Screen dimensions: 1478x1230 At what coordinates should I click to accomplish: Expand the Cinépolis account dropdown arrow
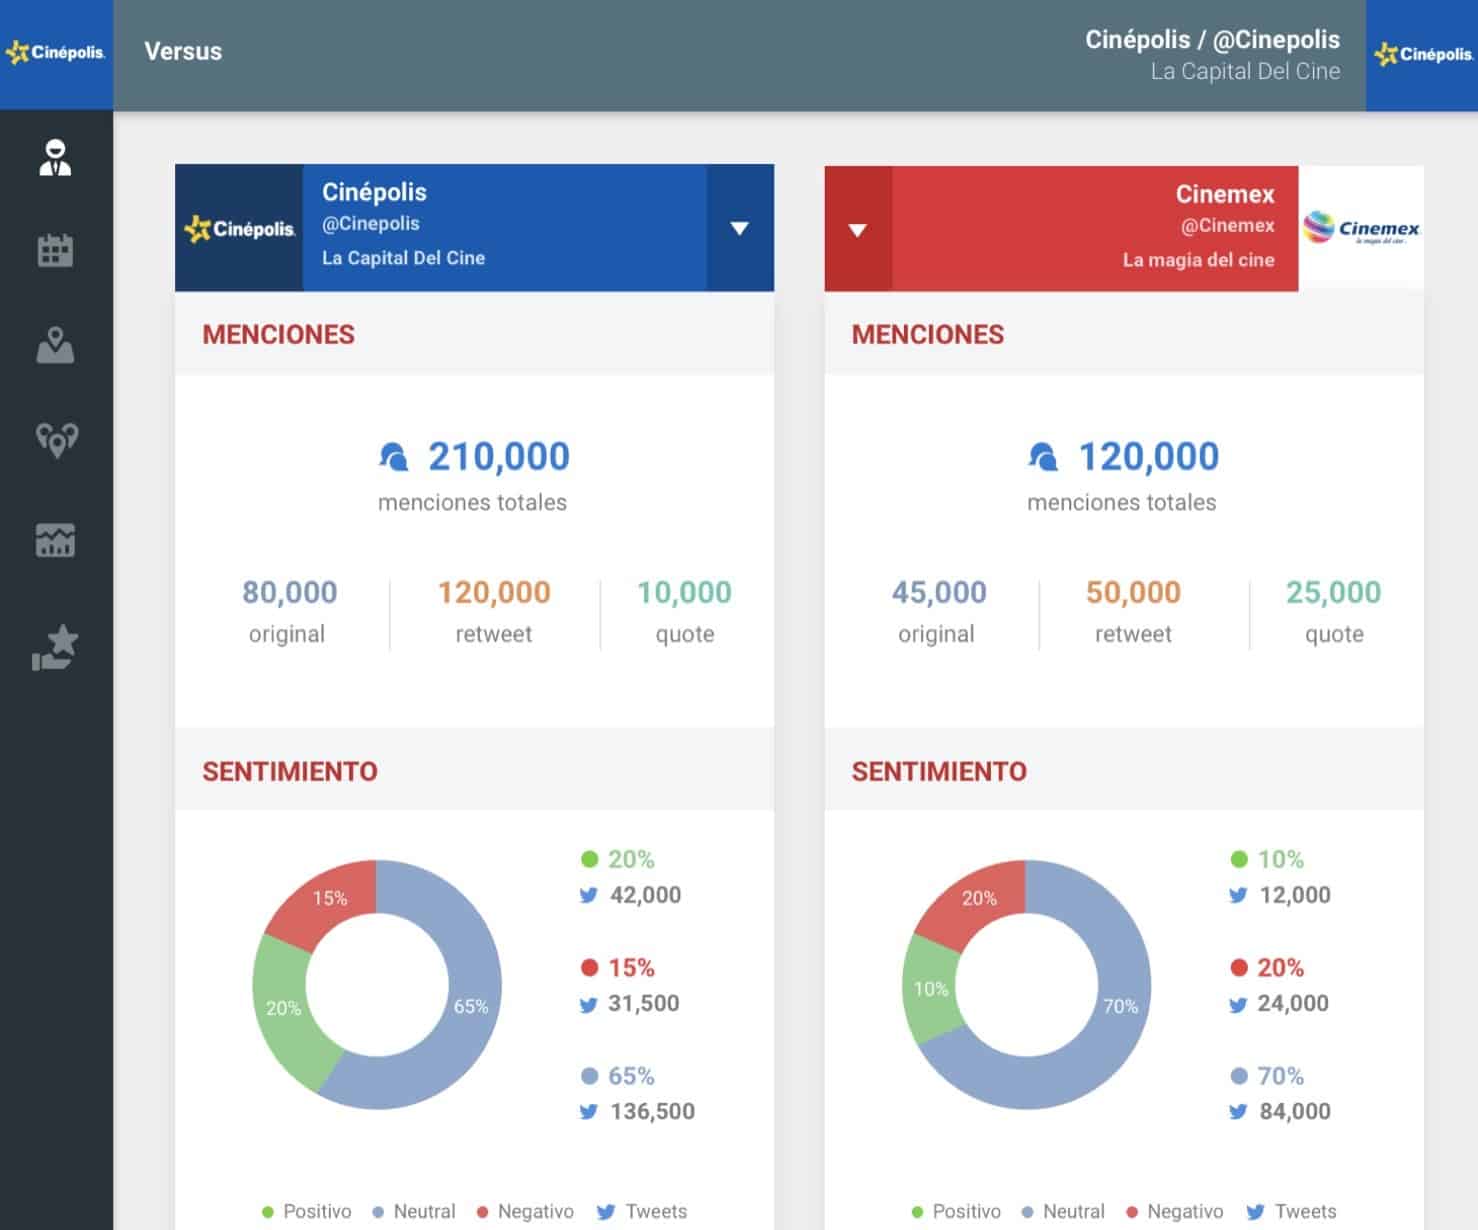coord(739,228)
